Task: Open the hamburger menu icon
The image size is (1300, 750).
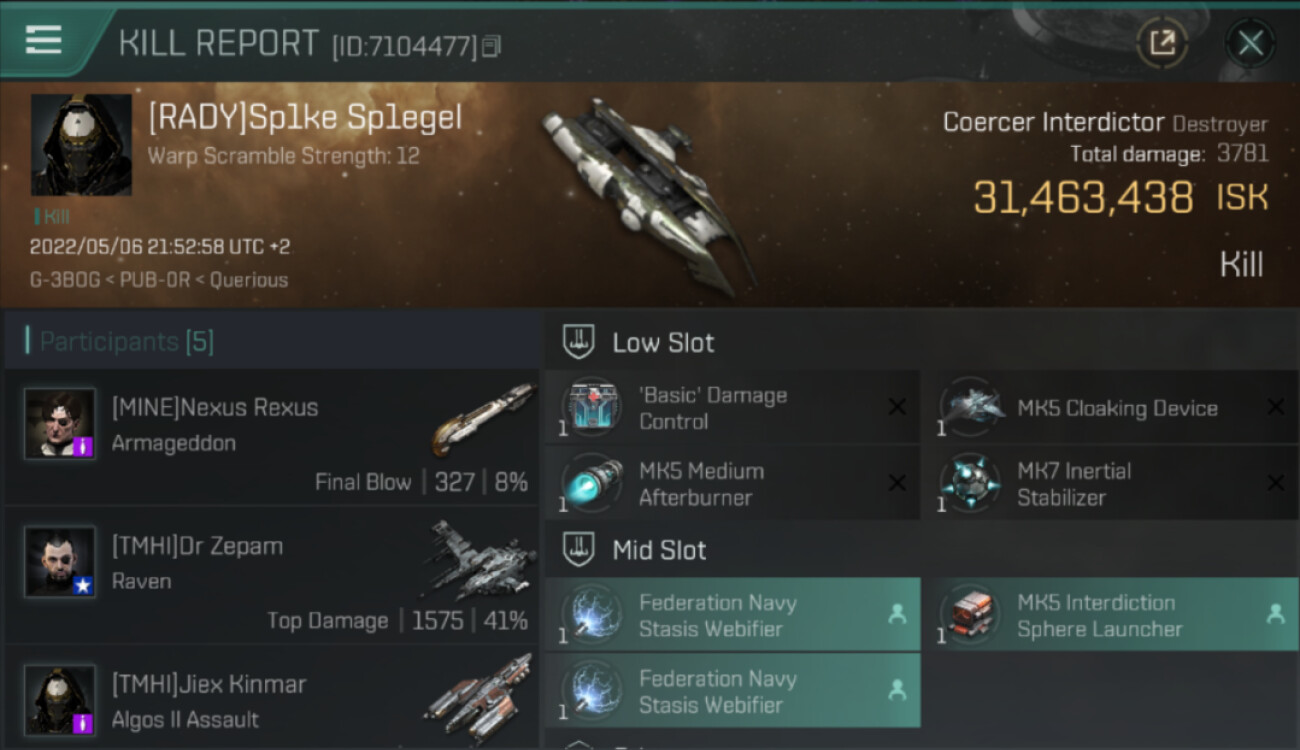Action: pos(44,40)
